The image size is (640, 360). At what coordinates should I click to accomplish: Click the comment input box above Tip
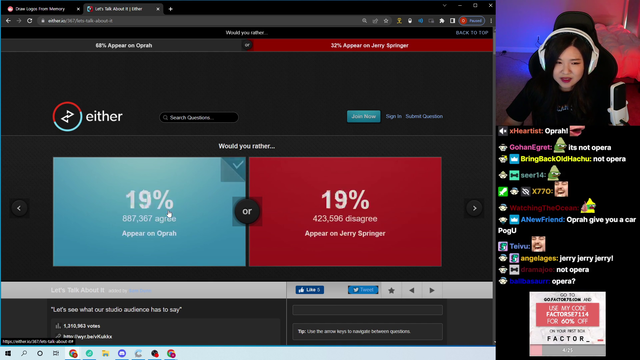click(367, 310)
